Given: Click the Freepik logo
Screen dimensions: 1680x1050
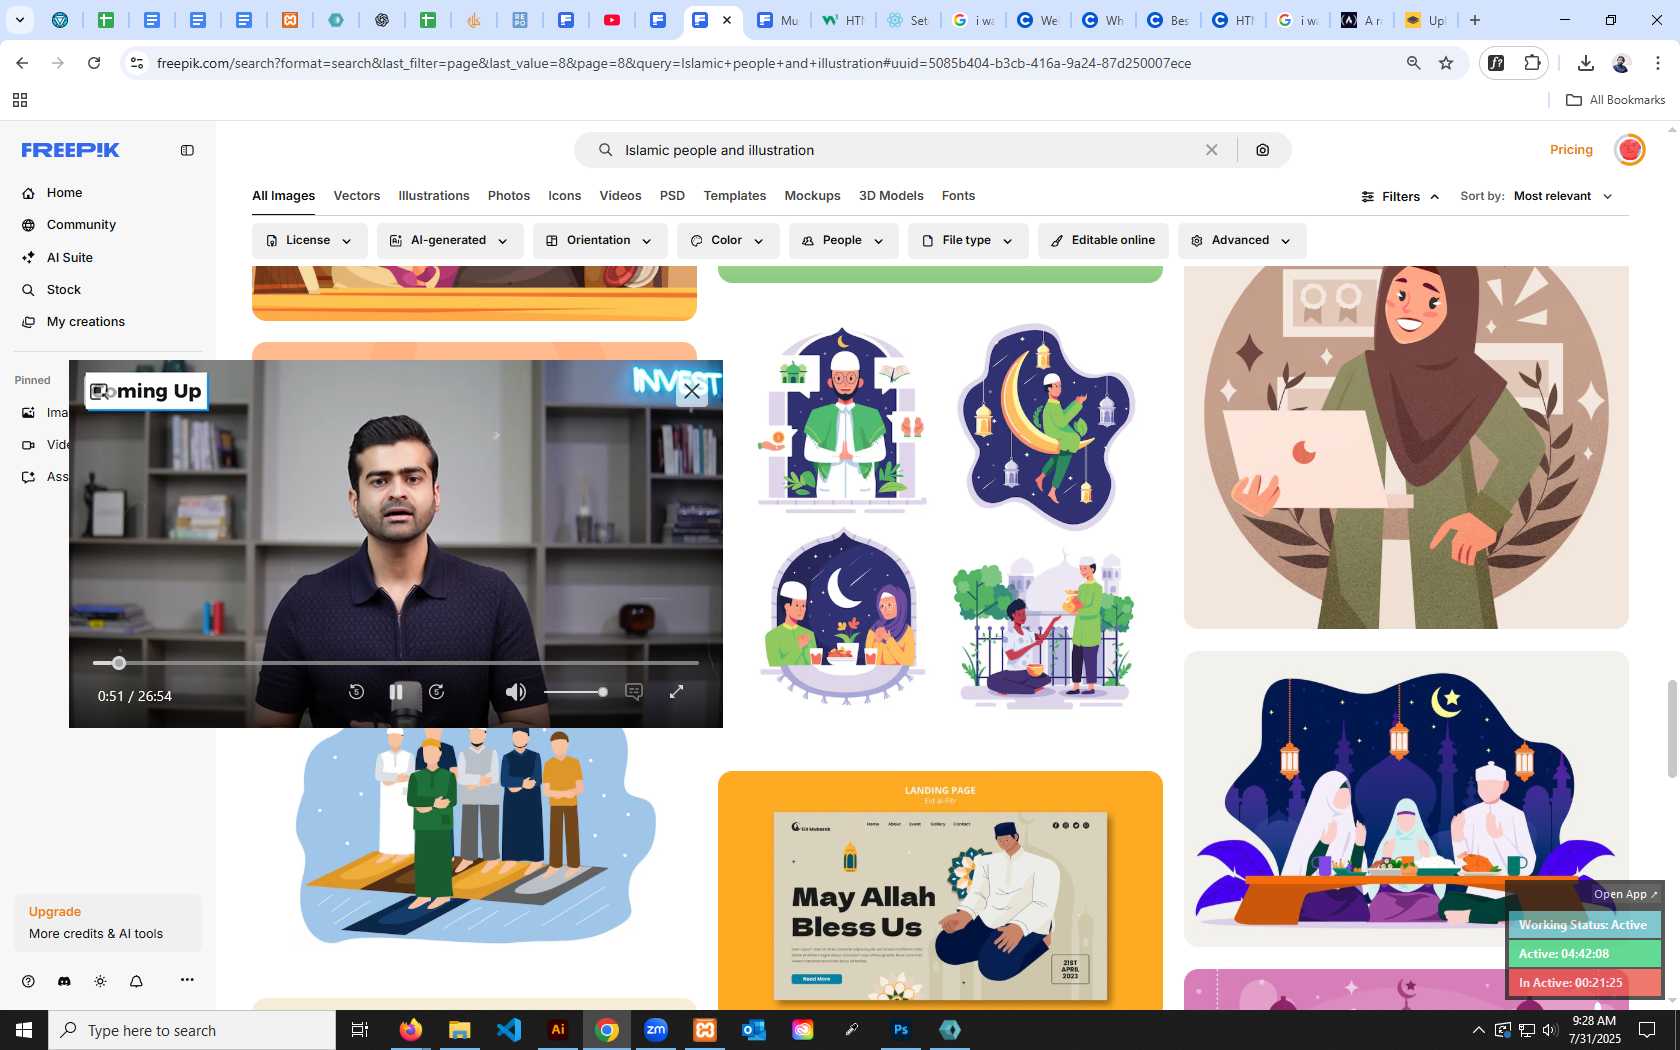Looking at the screenshot, I should [71, 150].
